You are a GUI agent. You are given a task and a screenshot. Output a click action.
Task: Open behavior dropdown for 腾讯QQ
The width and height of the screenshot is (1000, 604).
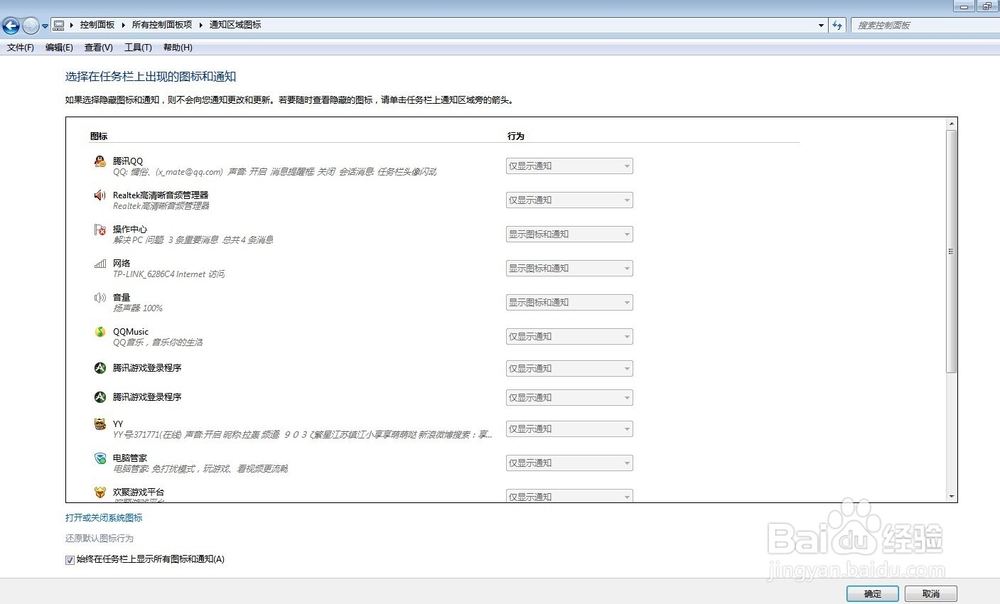(x=569, y=166)
